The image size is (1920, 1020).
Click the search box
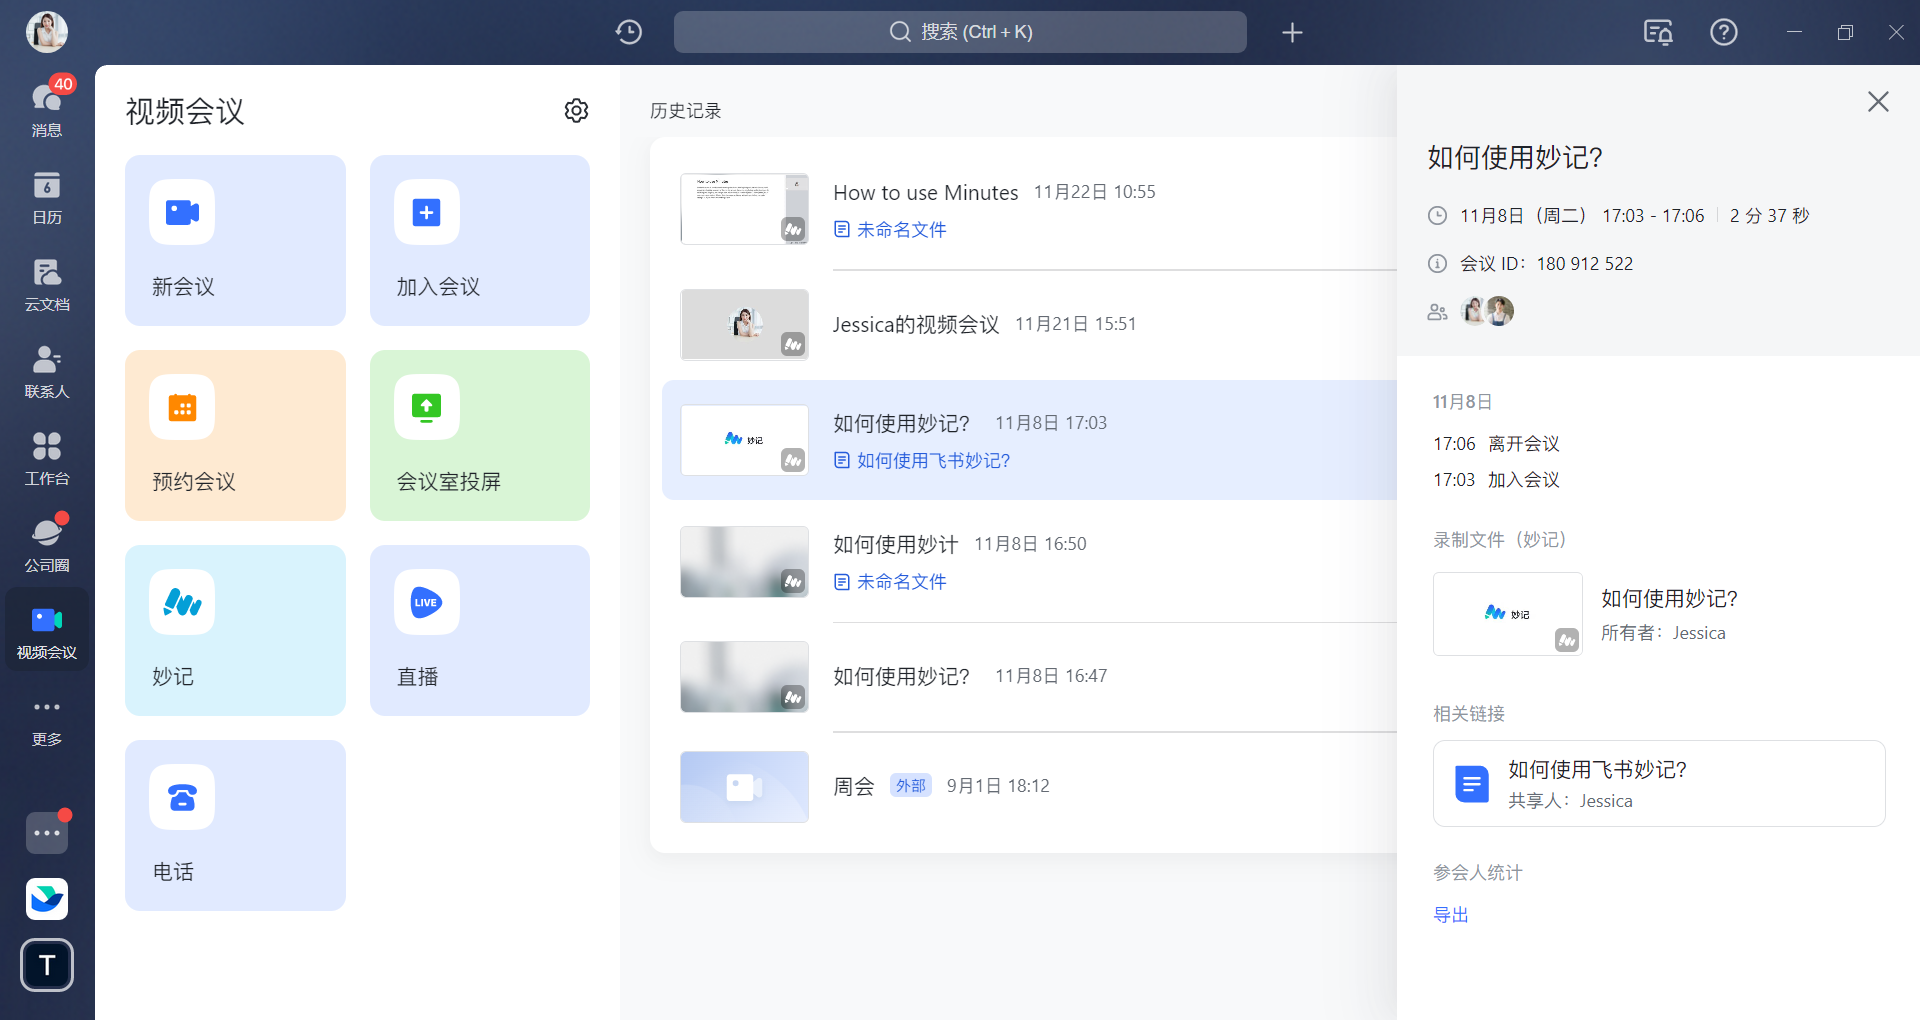pos(960,32)
